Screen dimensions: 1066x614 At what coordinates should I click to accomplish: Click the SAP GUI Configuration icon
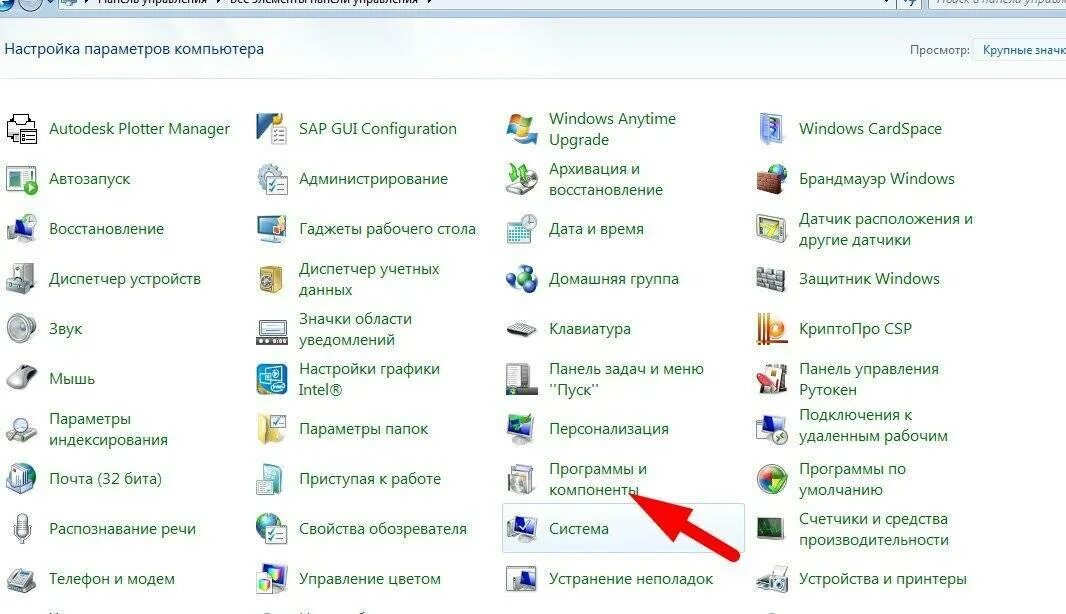click(272, 129)
